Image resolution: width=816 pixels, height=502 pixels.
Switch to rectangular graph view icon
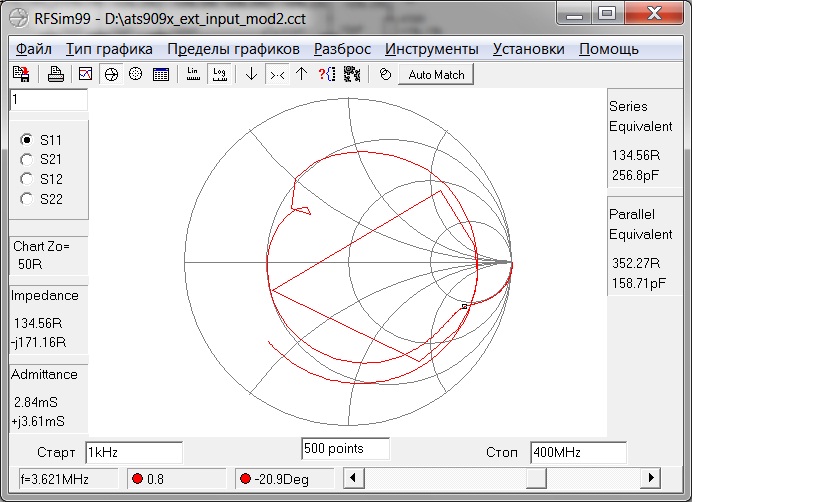tap(85, 74)
